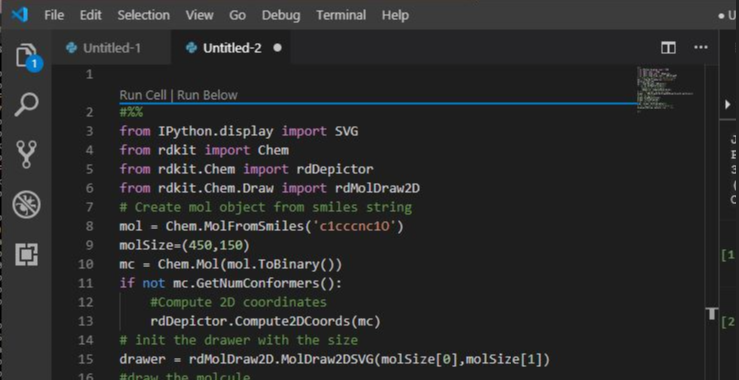Image resolution: width=739 pixels, height=380 pixels.
Task: Open the Go menu
Action: coord(238,15)
